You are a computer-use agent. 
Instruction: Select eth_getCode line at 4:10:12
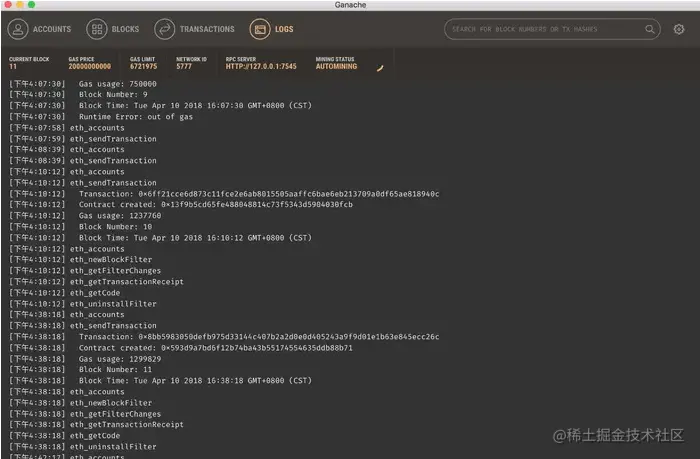(x=65, y=293)
